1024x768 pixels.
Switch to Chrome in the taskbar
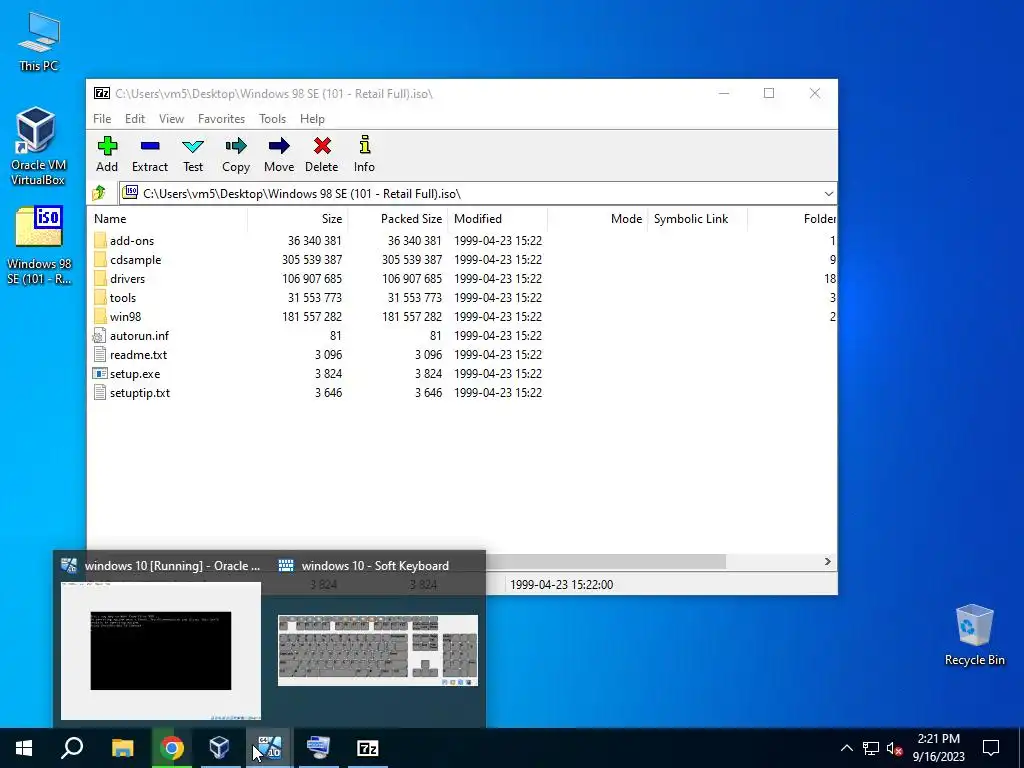pyautogui.click(x=172, y=748)
